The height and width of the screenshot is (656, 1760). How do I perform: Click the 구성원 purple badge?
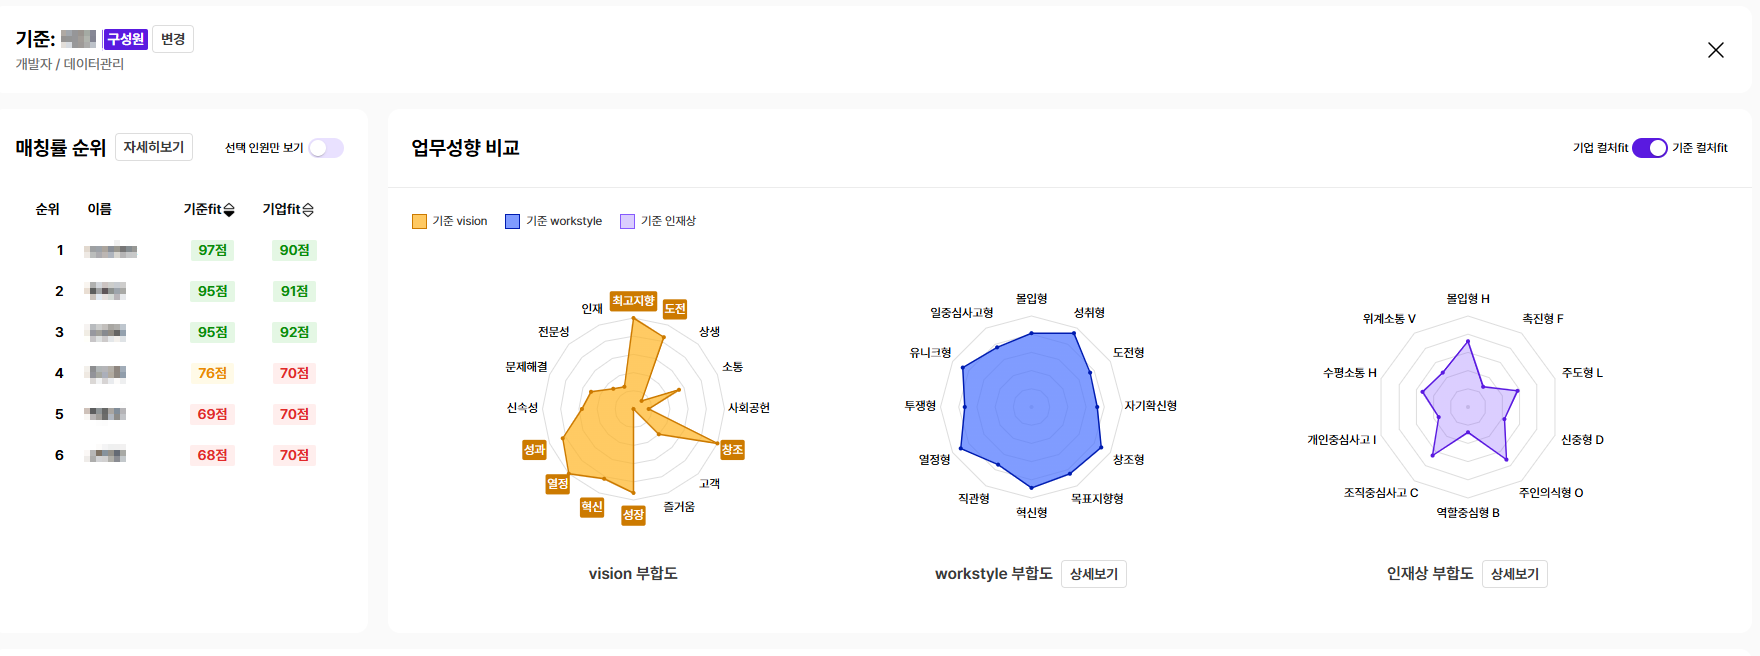(x=126, y=39)
